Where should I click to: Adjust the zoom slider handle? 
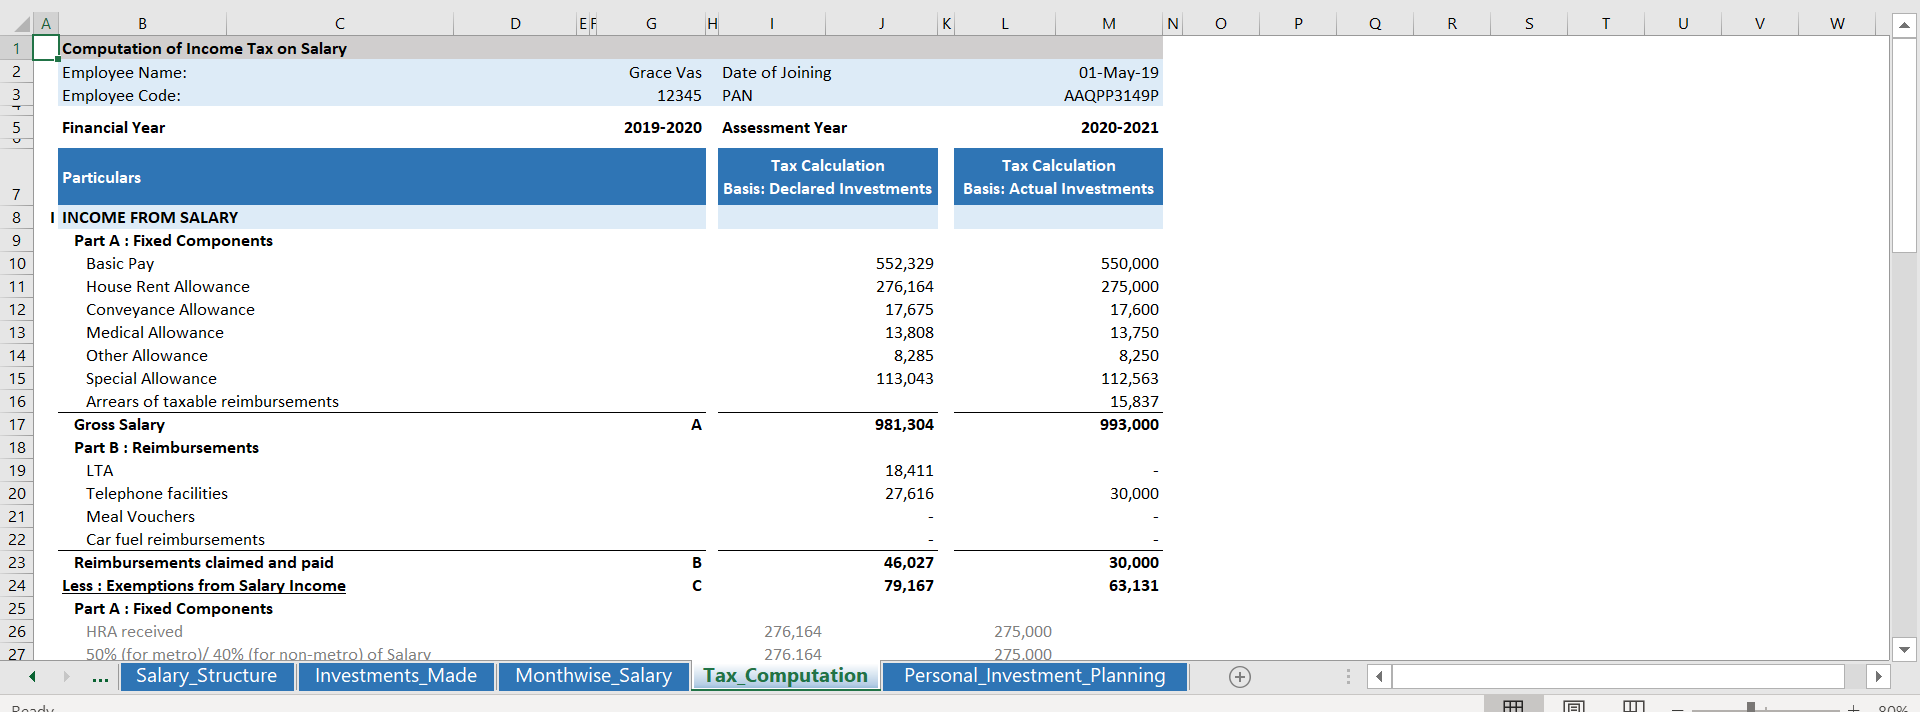click(1751, 707)
